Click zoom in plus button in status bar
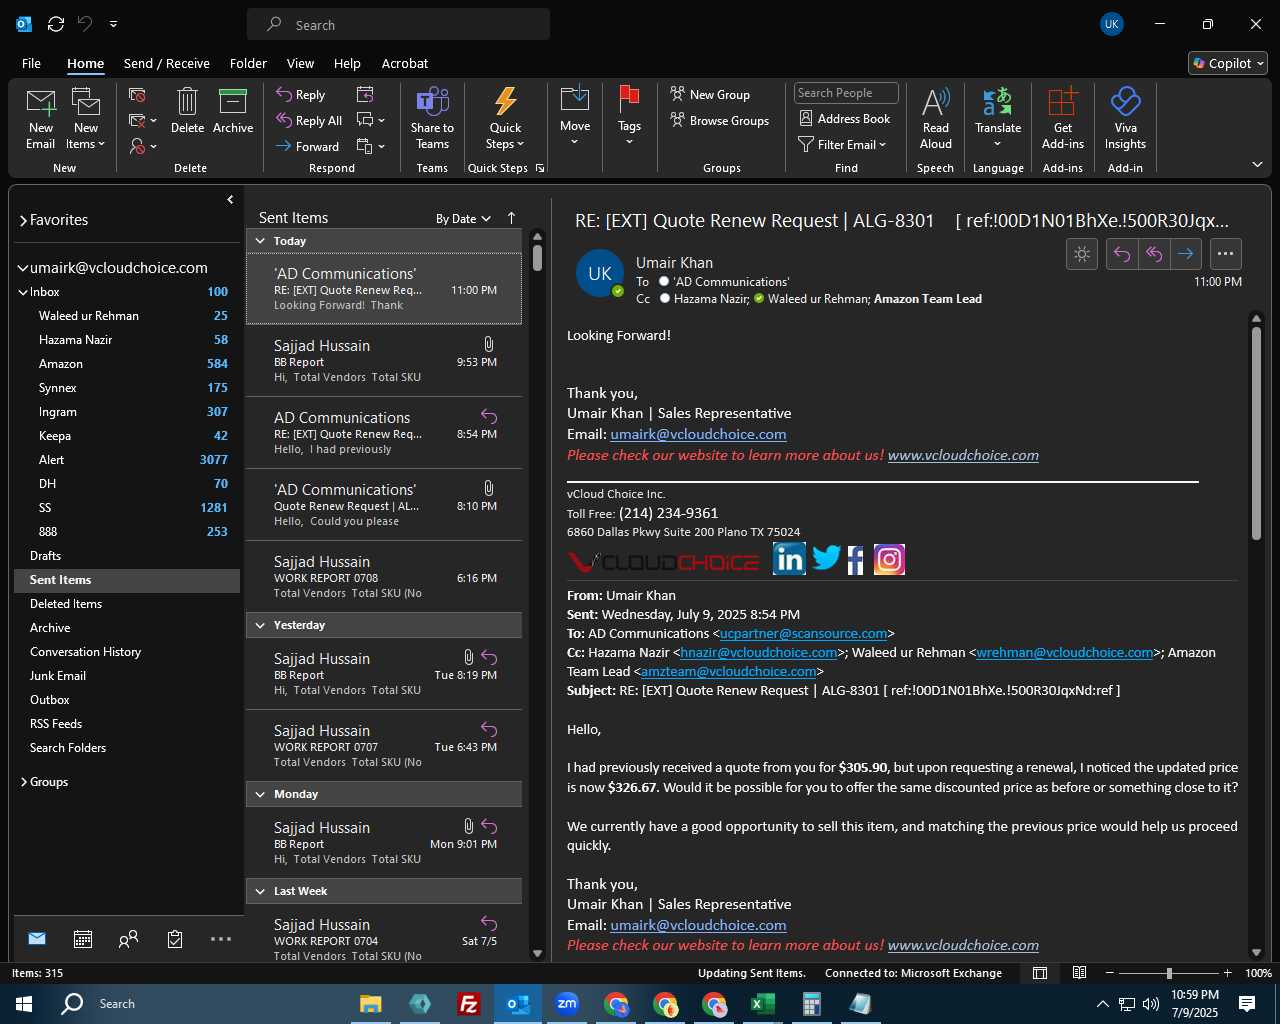Image resolution: width=1280 pixels, height=1024 pixels. click(x=1228, y=973)
